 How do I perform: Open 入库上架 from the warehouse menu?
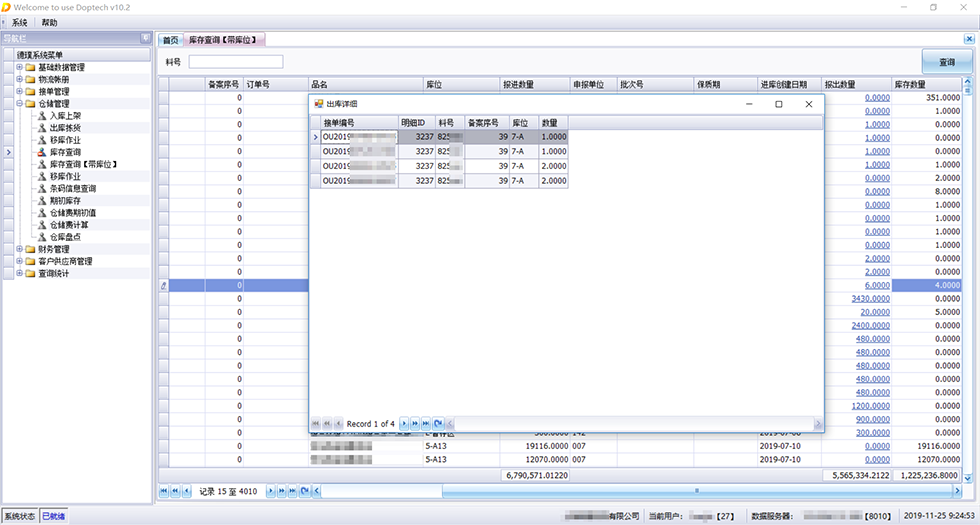pos(65,116)
